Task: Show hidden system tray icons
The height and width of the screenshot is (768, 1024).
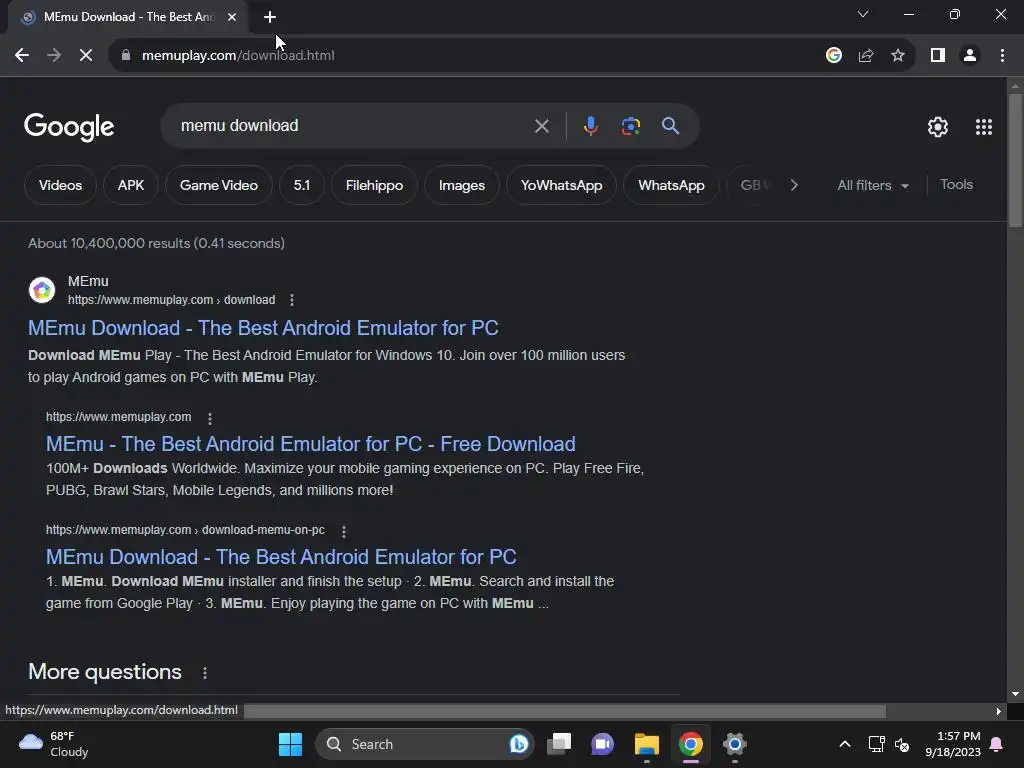Action: coord(844,744)
